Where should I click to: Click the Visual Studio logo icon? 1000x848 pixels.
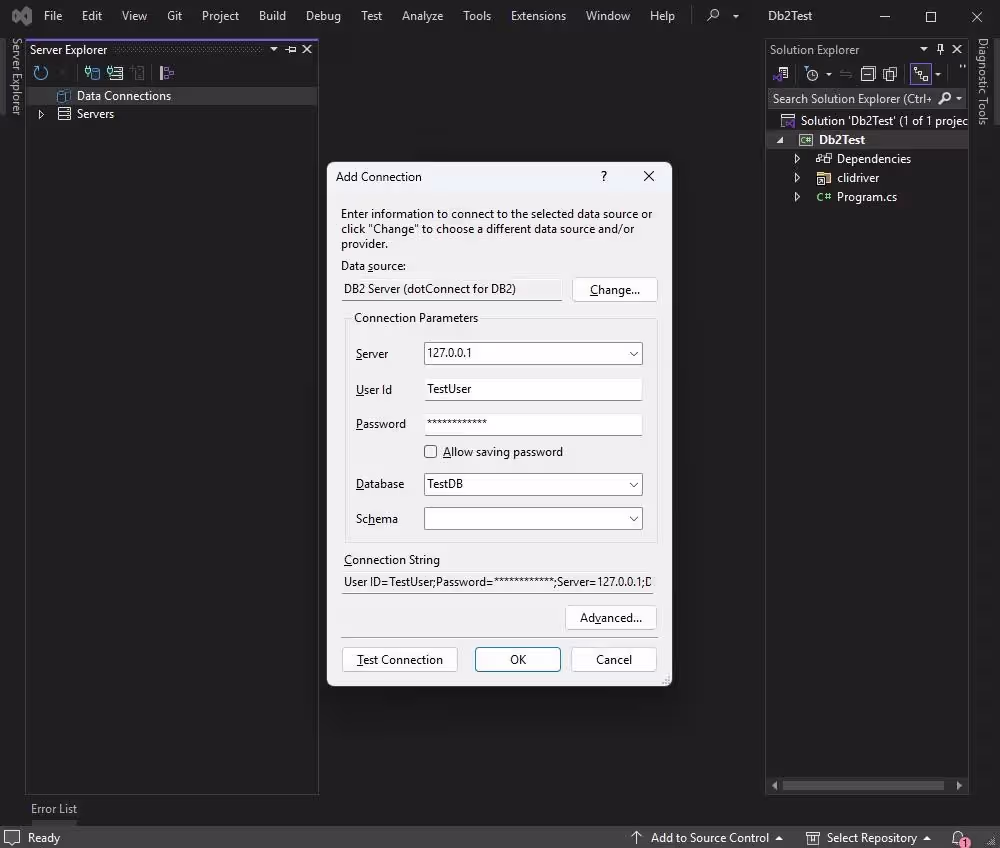(22, 16)
